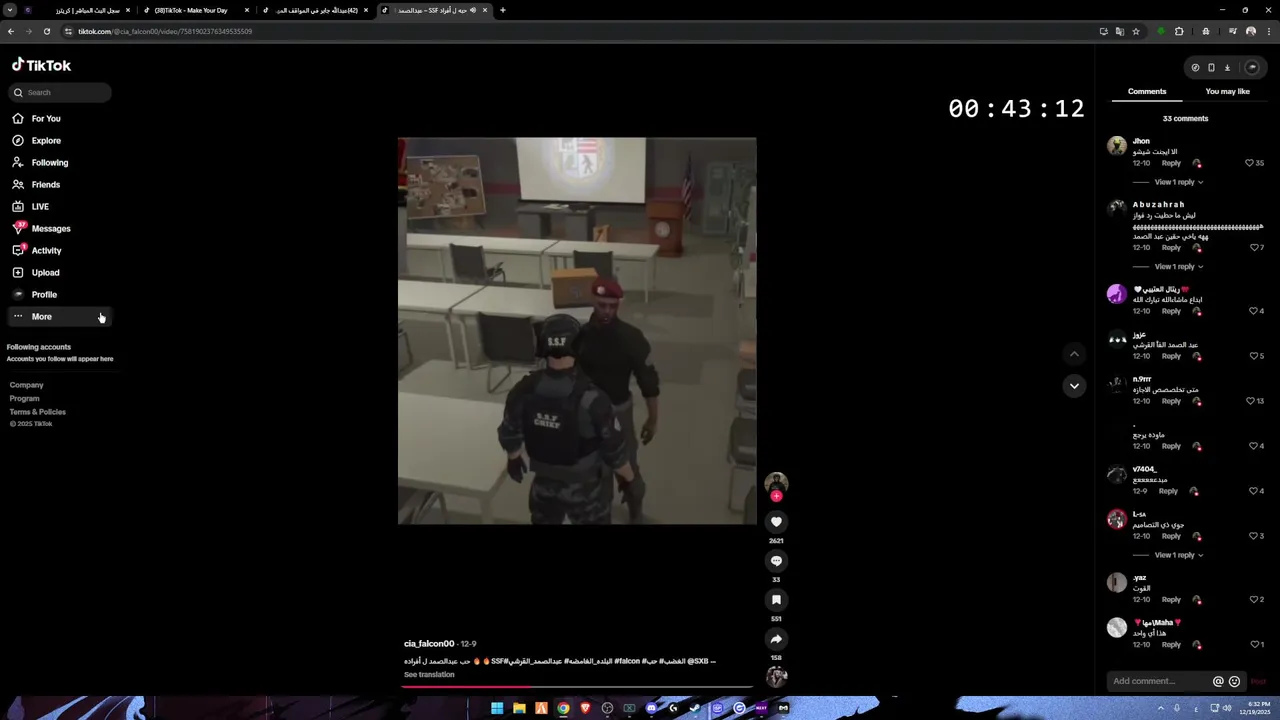Expand View 1 reply under L-sa

[1179, 555]
